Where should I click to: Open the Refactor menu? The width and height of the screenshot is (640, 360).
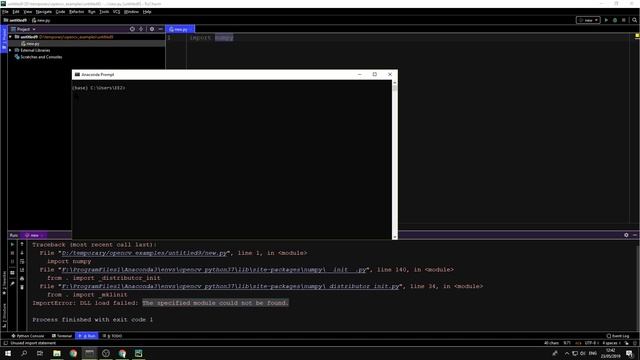pos(76,12)
